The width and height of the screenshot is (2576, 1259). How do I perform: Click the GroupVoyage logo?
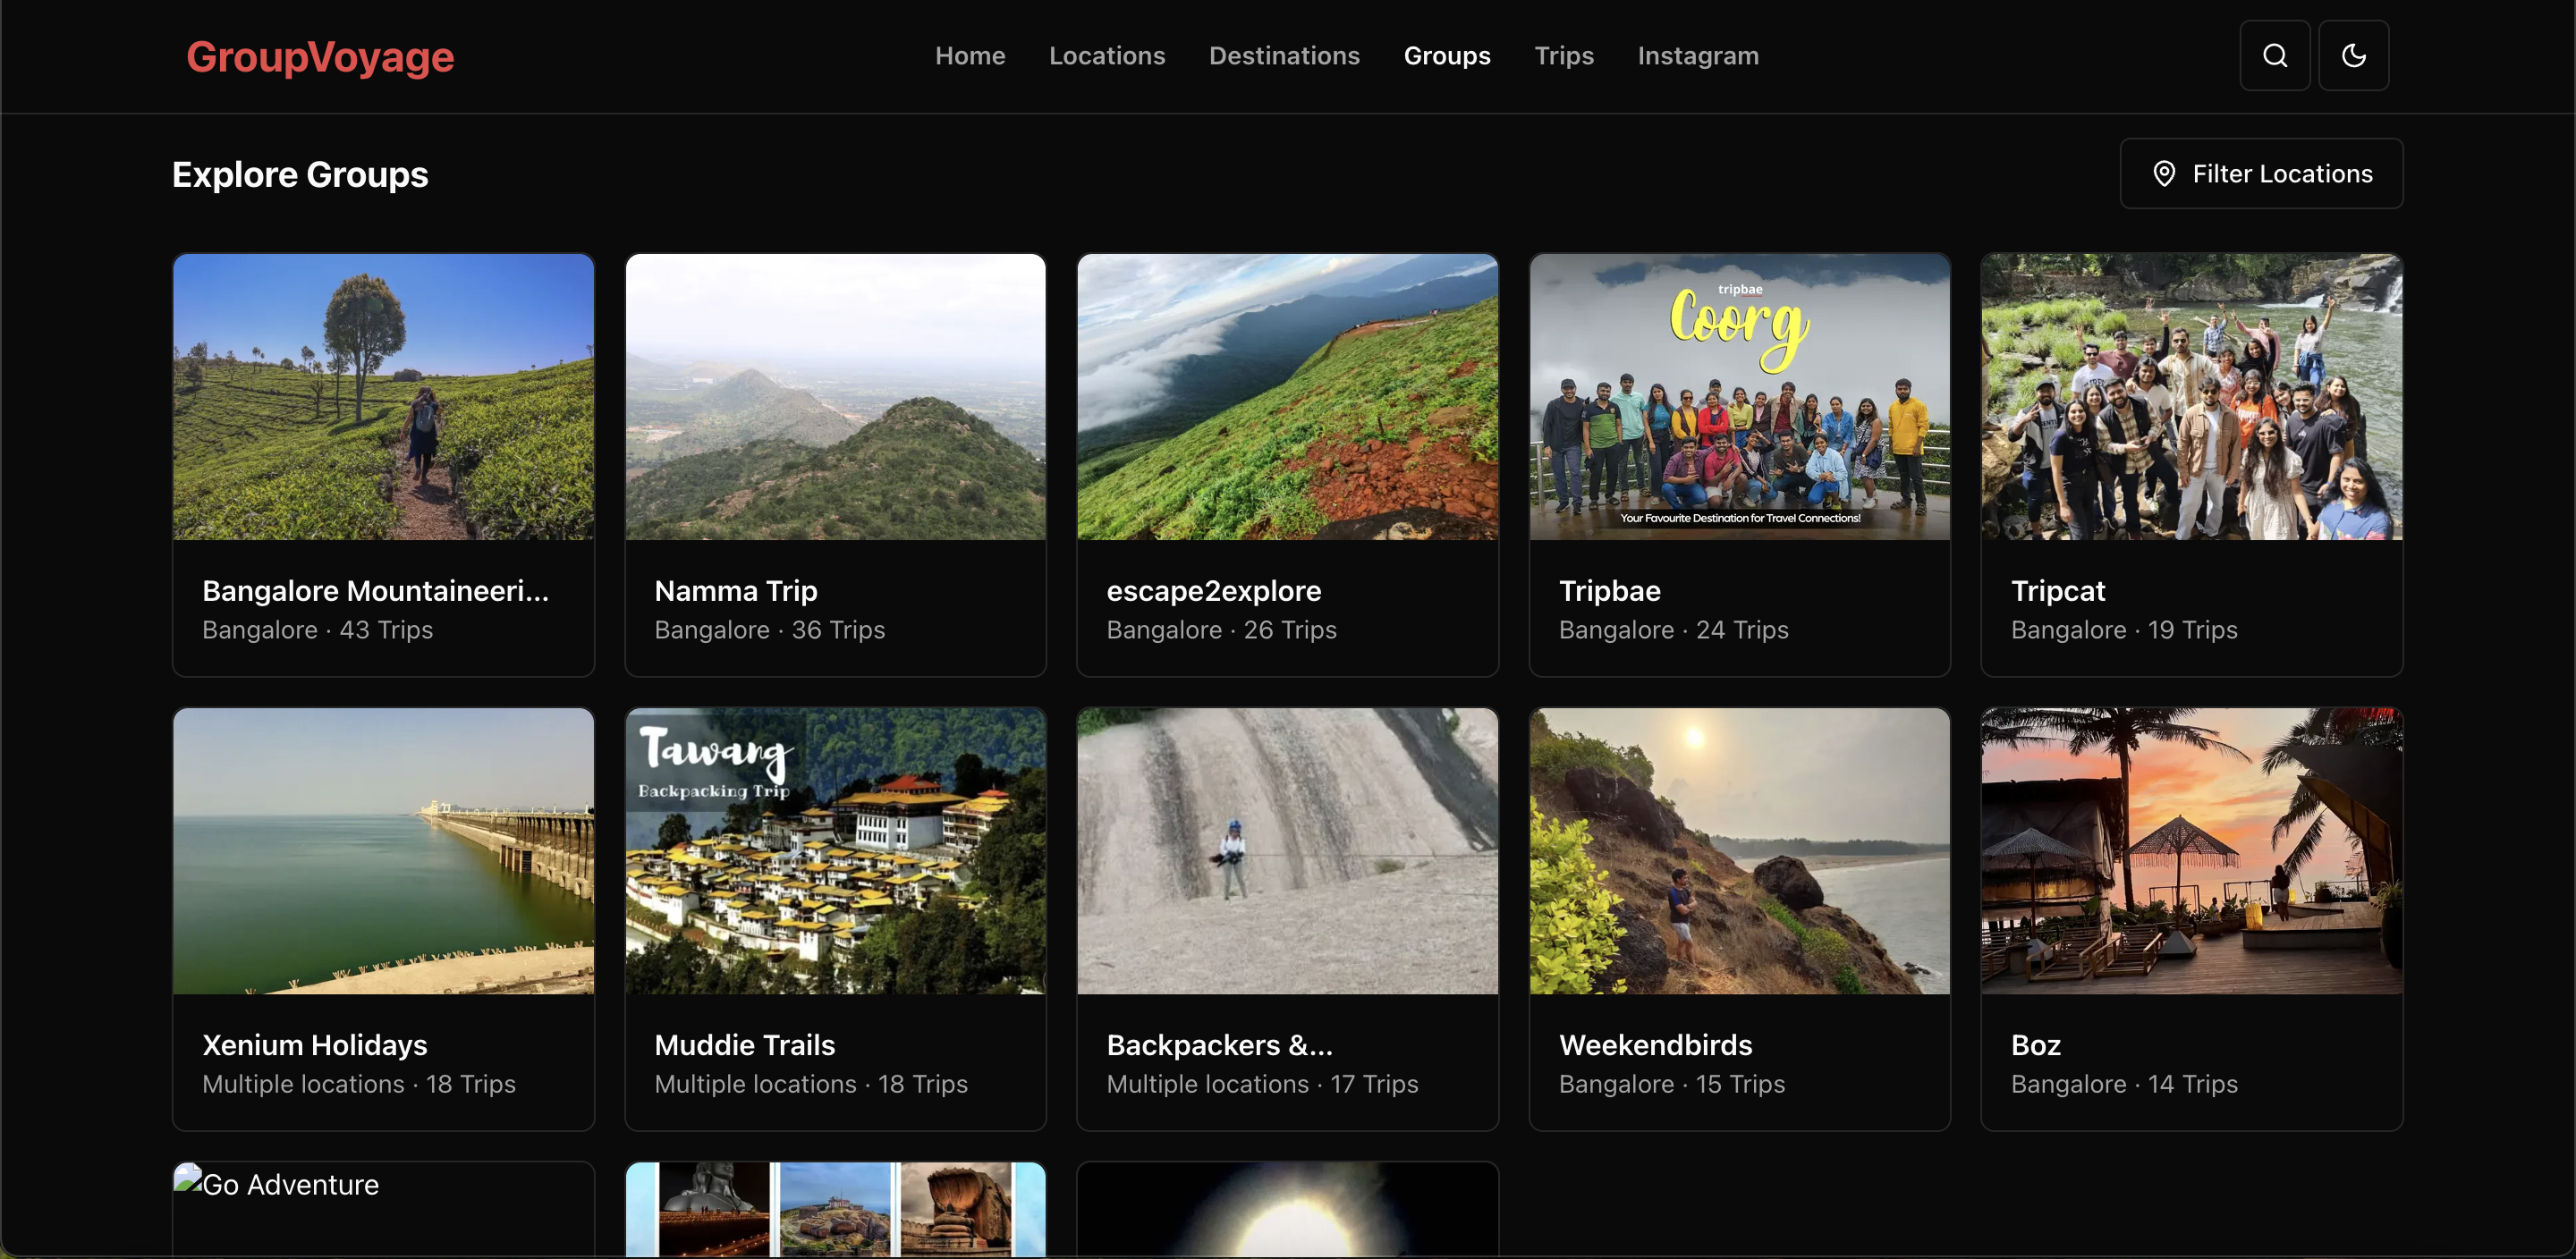click(320, 56)
